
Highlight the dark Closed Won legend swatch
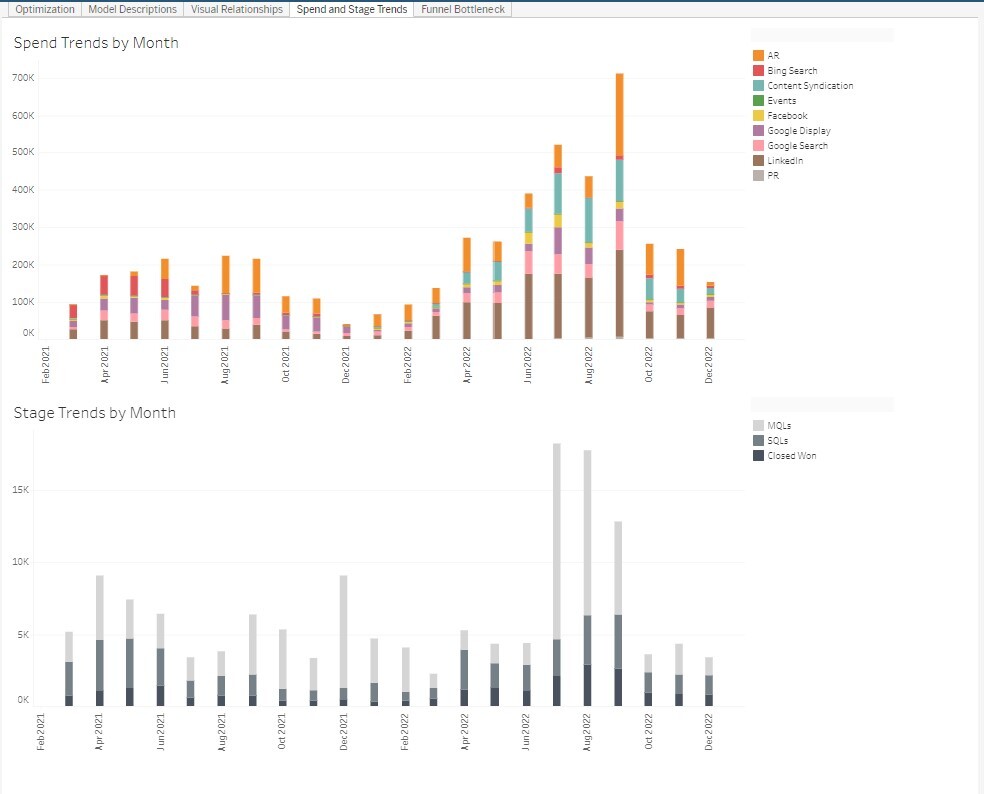[x=758, y=456]
